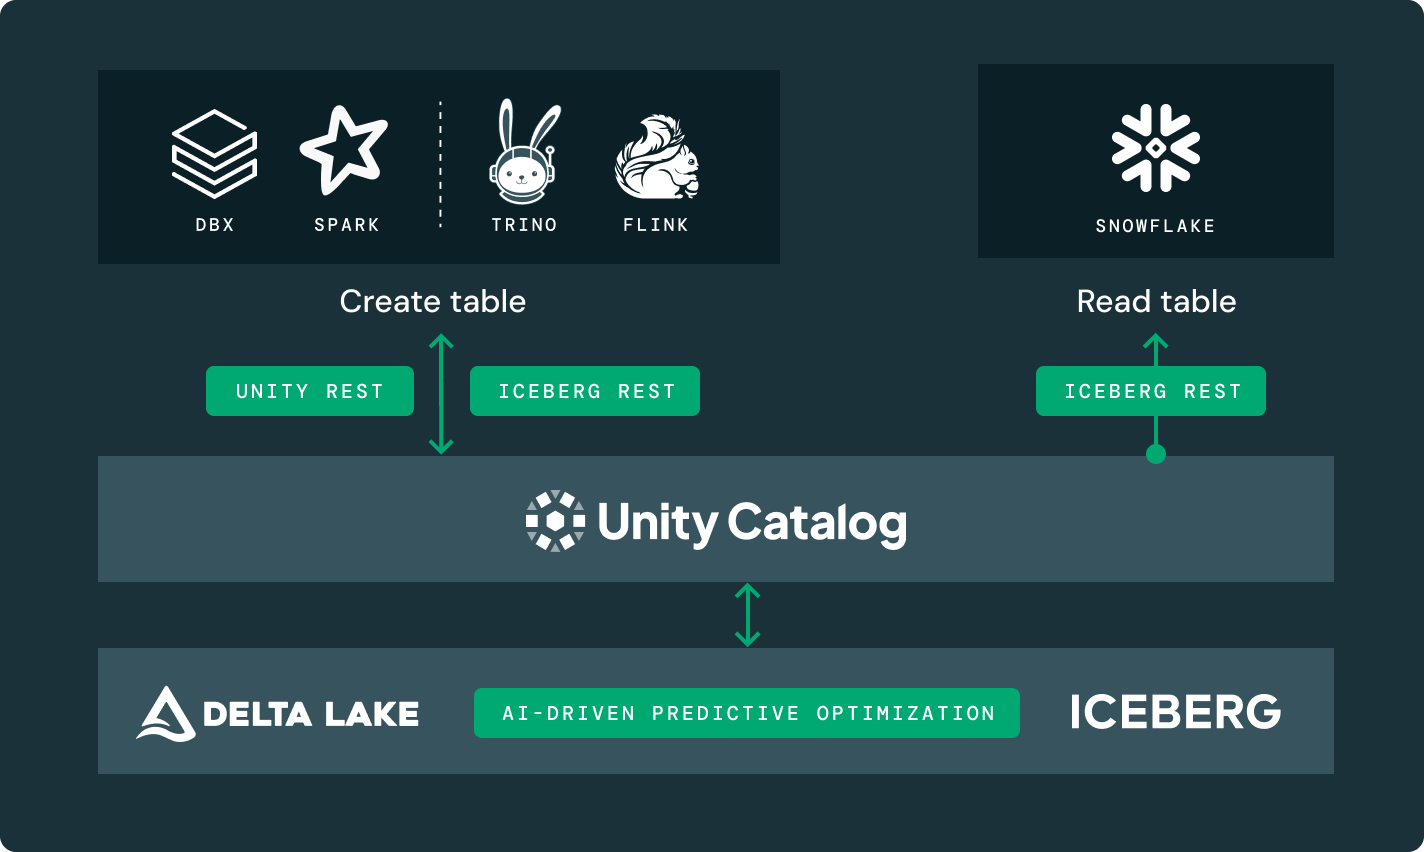Click the Create table label
1424x852 pixels.
[x=432, y=301]
